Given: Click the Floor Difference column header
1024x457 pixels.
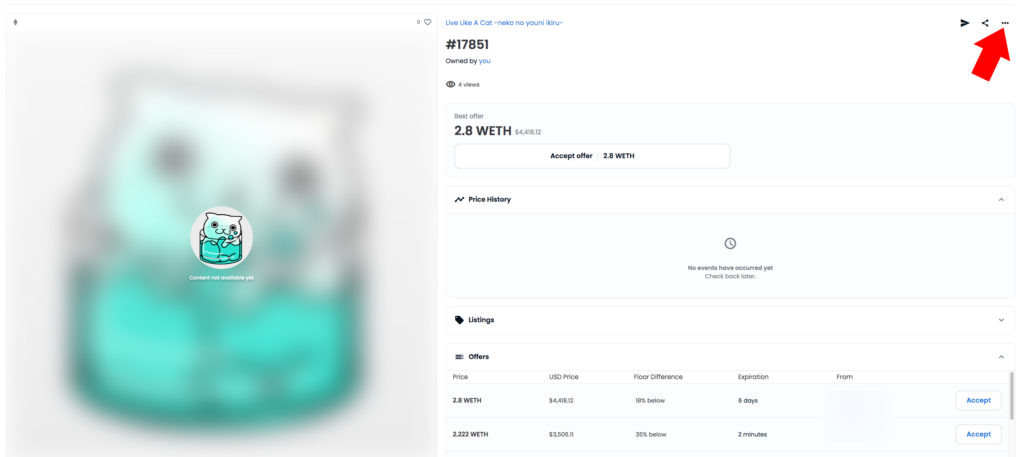Looking at the screenshot, I should point(658,377).
